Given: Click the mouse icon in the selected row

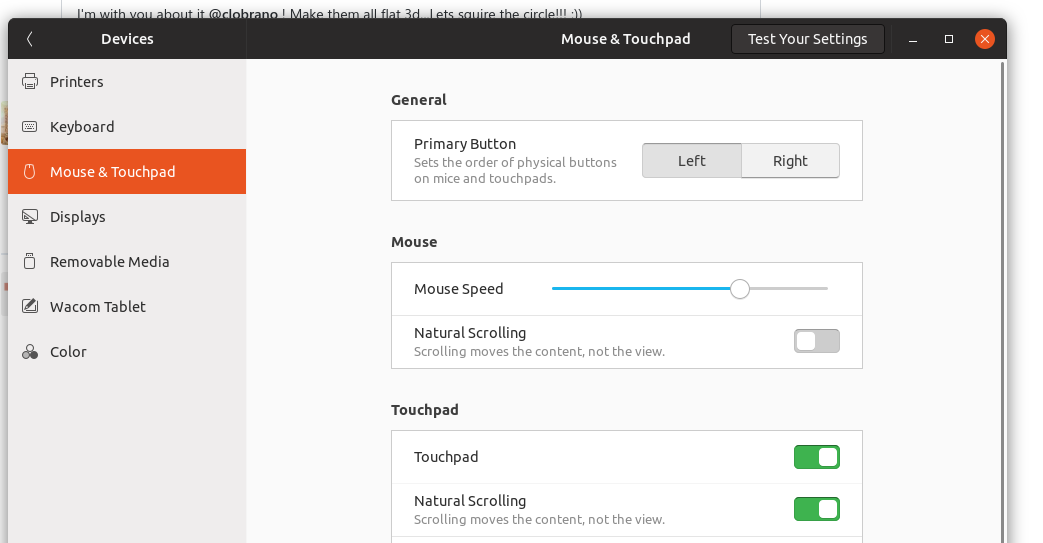Looking at the screenshot, I should pyautogui.click(x=30, y=172).
